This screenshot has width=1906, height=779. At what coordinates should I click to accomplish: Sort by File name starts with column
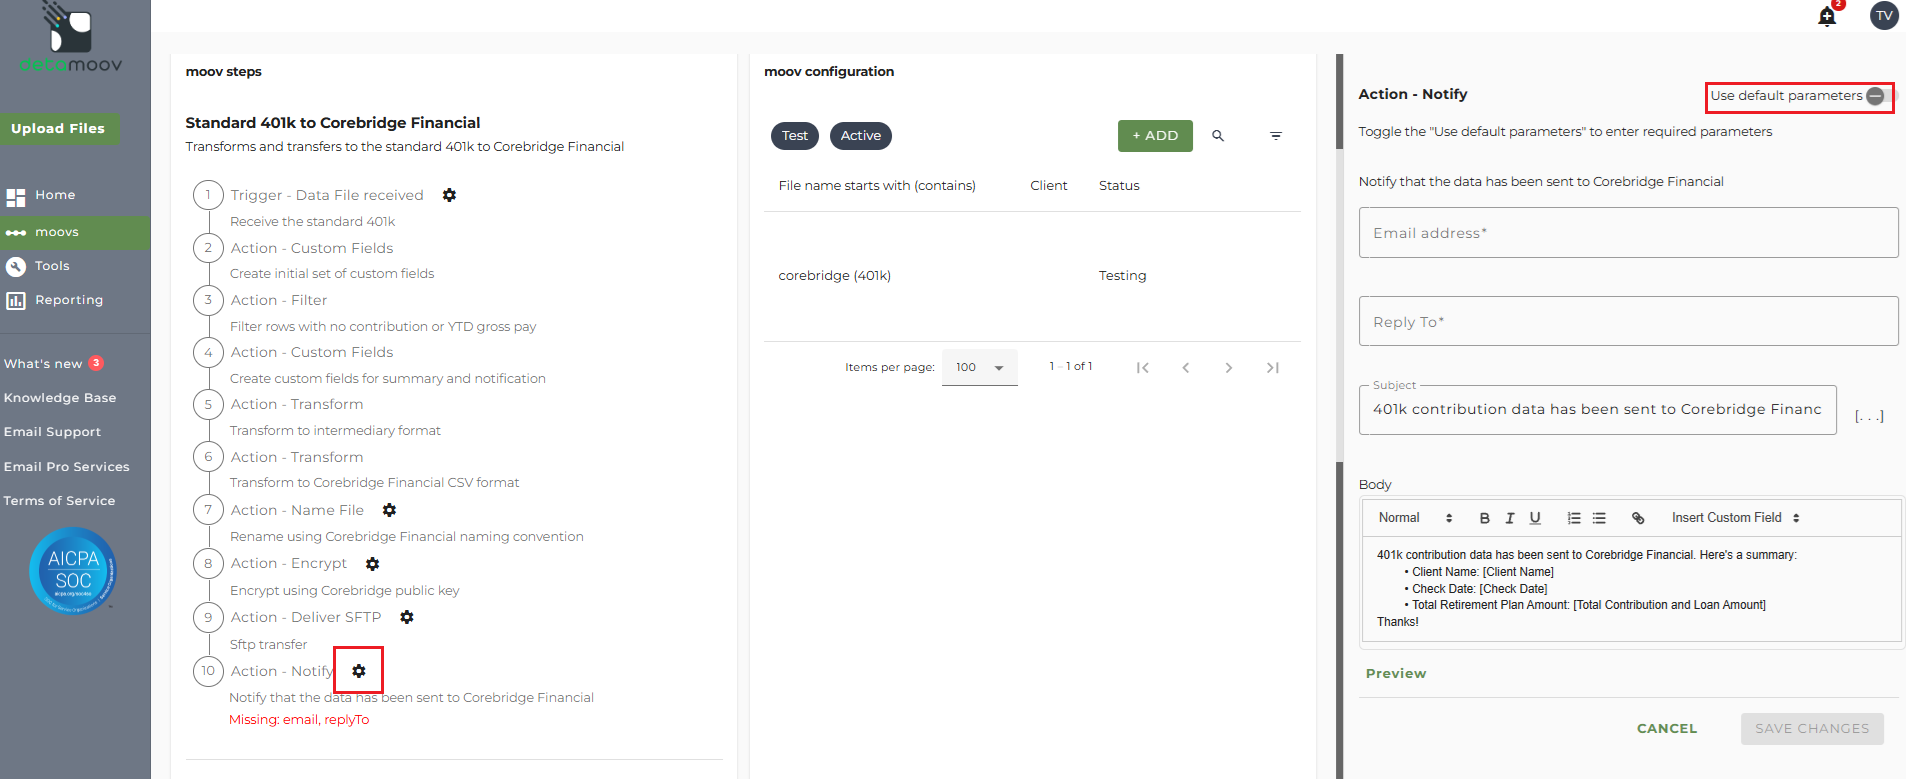point(877,186)
